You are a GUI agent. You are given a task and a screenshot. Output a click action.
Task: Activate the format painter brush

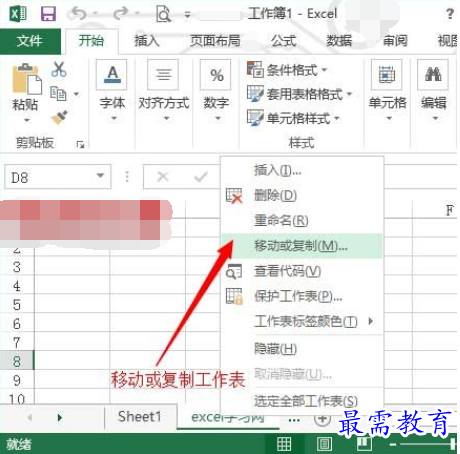[x=60, y=117]
